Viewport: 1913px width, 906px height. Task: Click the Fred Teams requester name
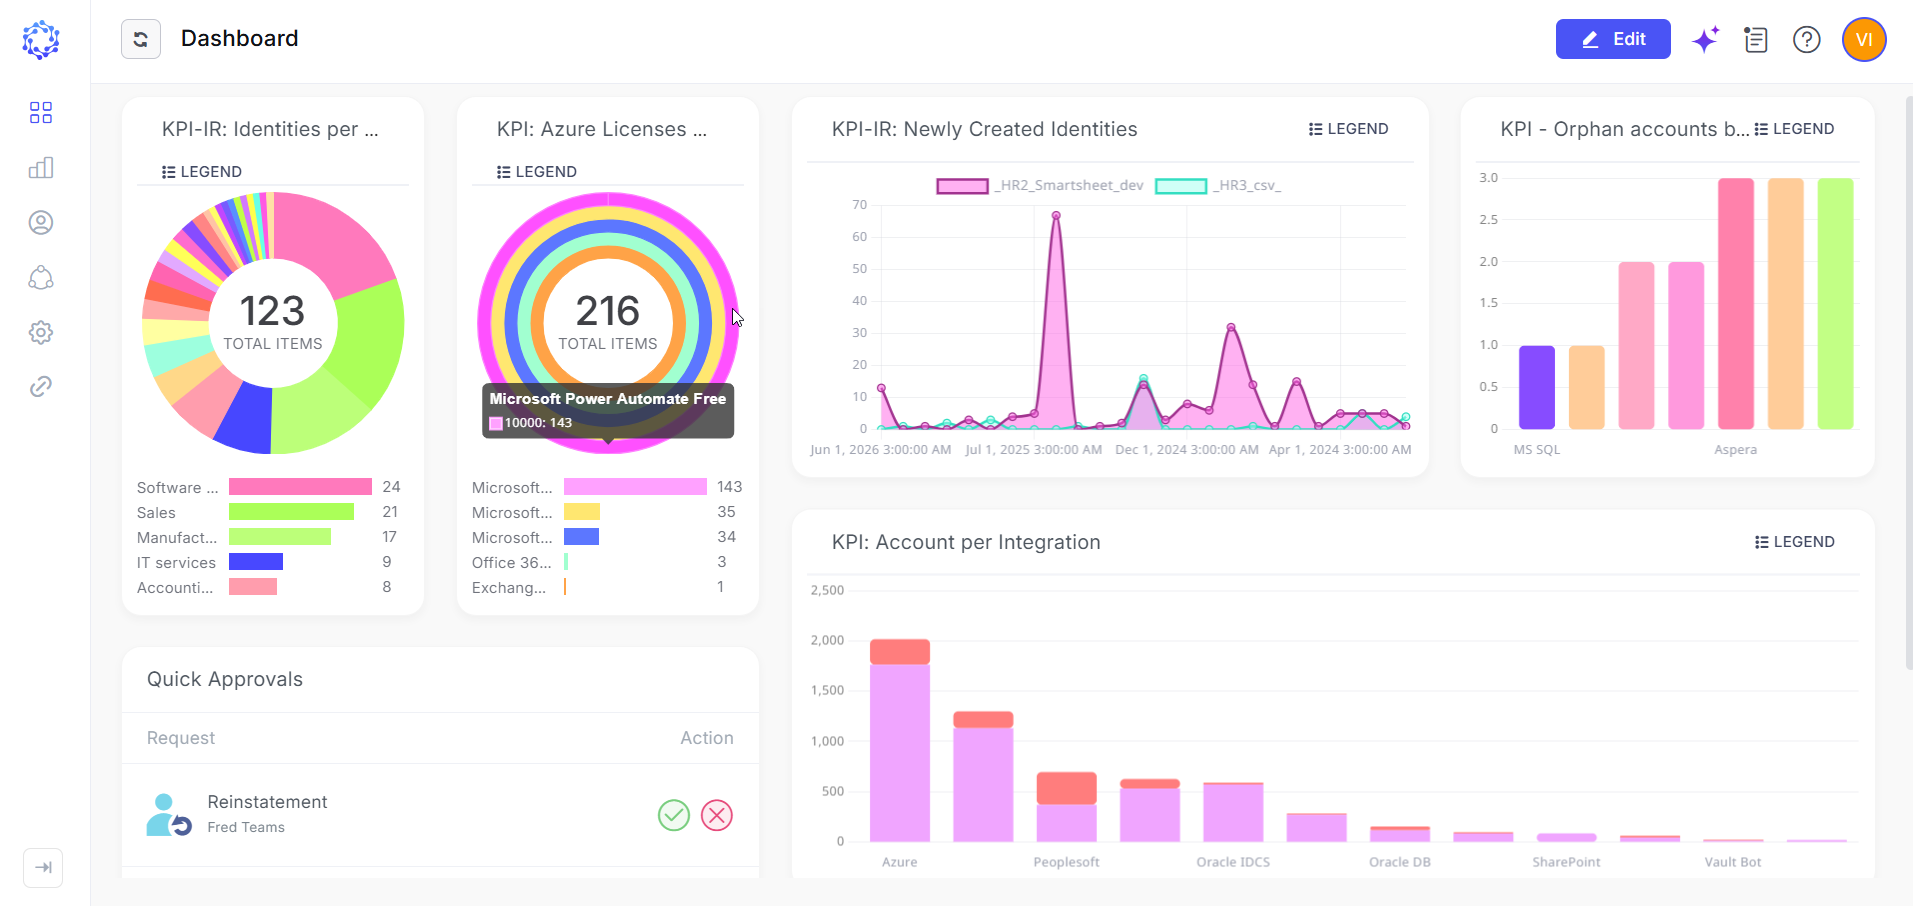click(x=246, y=827)
